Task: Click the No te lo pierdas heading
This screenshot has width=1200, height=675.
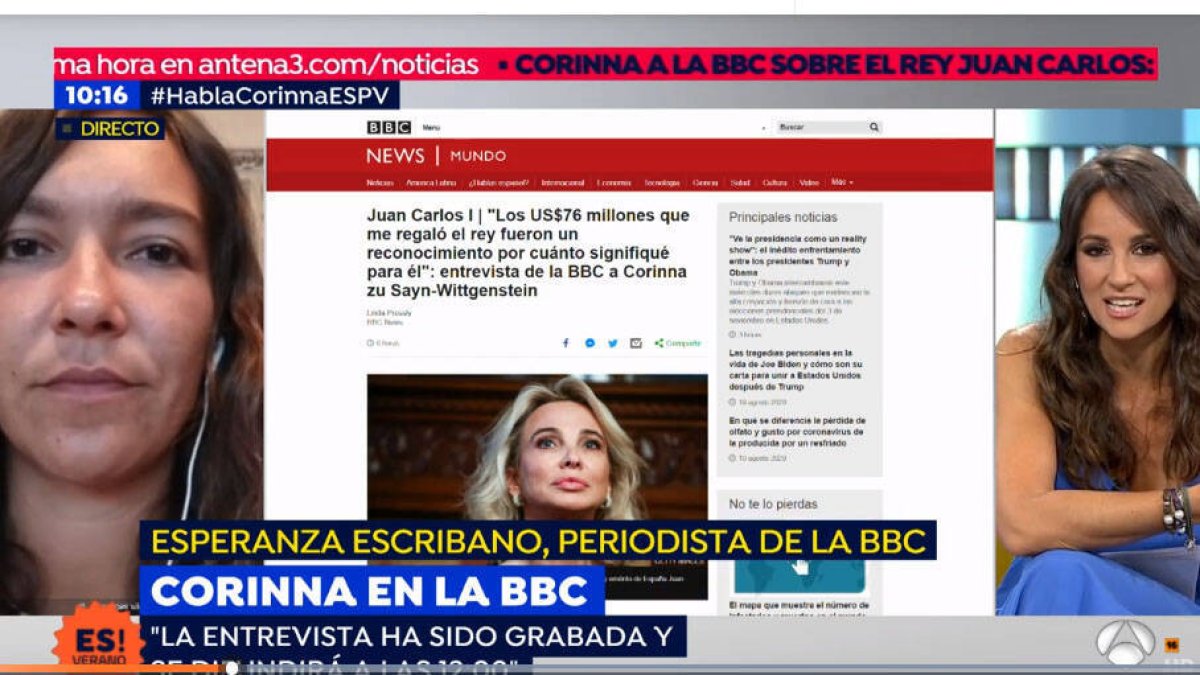Action: [773, 504]
